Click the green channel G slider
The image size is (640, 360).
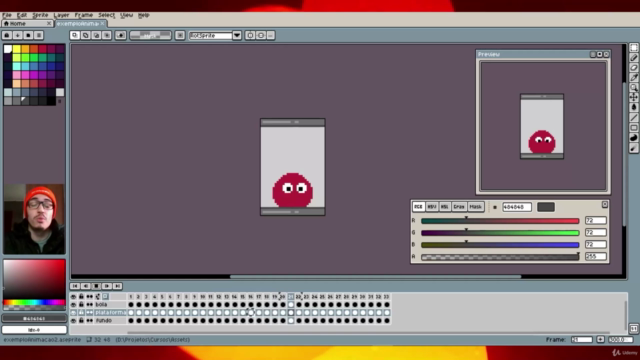[x=500, y=233]
